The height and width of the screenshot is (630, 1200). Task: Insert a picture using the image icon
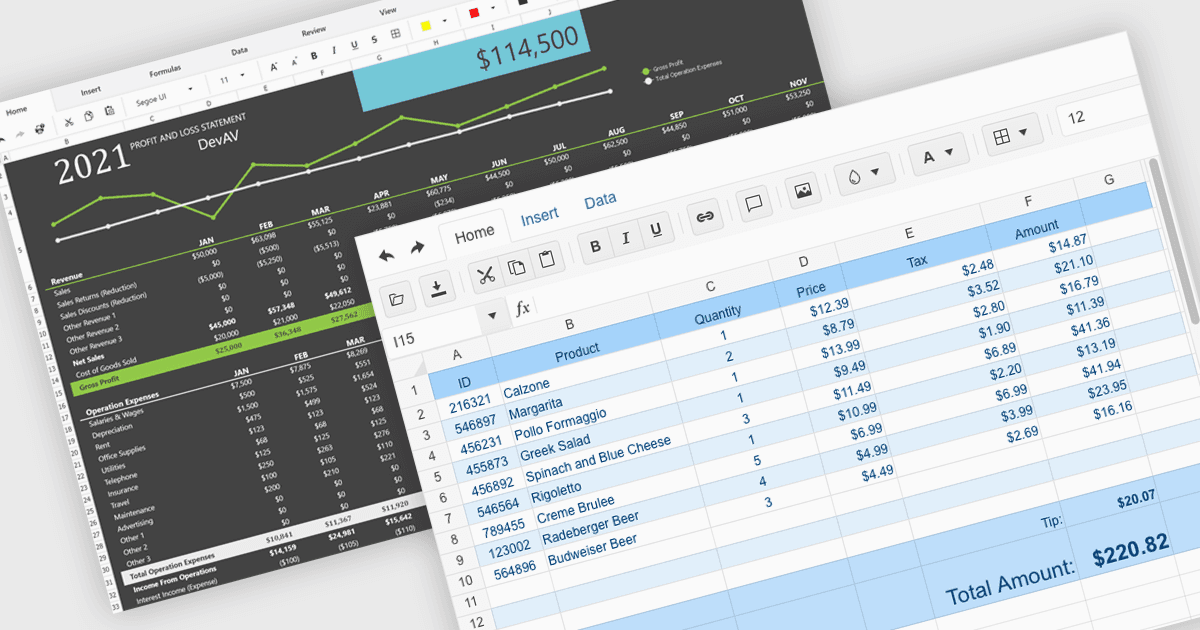(x=802, y=191)
